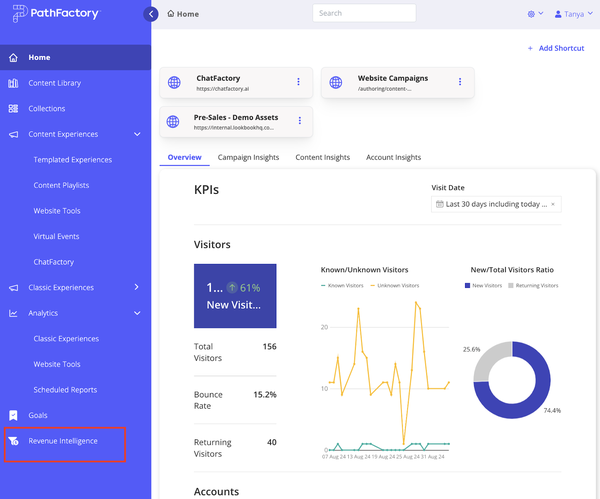Click the gray Returning Visitors donut segment
The height and width of the screenshot is (499, 600).
click(489, 359)
